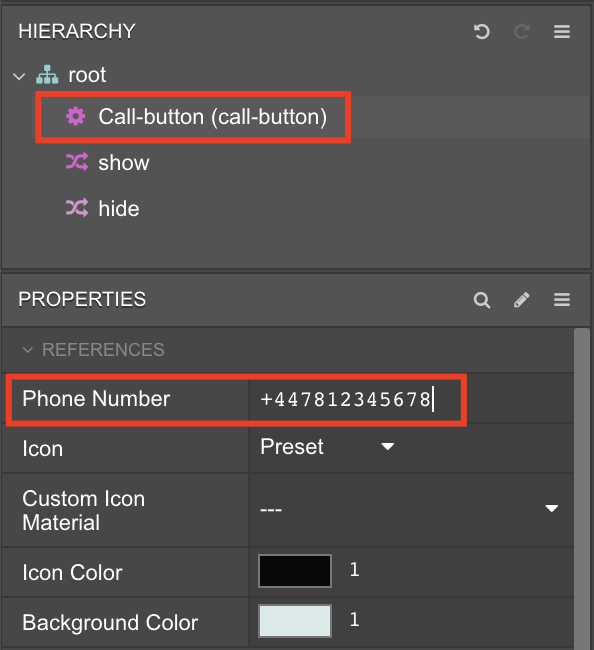Open the Custom Icon Material dropdown
Image resolution: width=594 pixels, height=650 pixels.
(410, 509)
